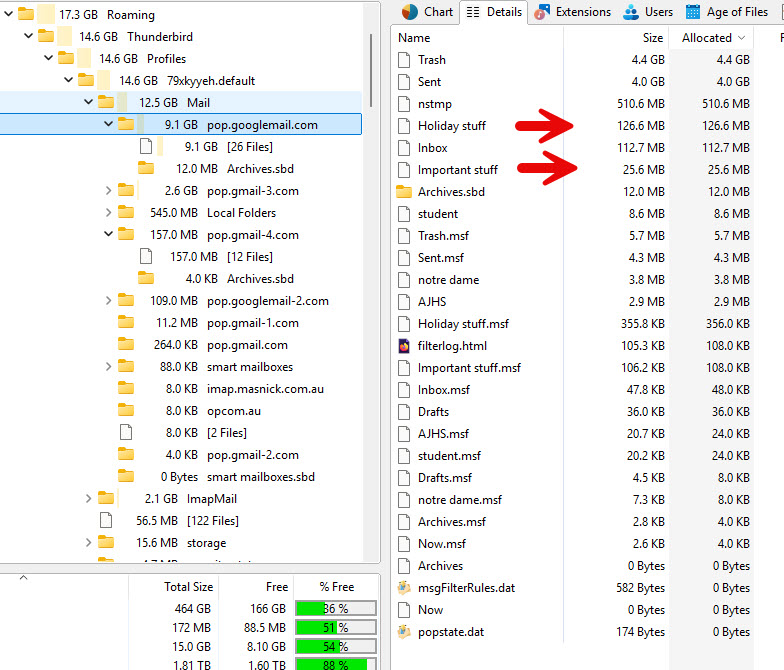The height and width of the screenshot is (670, 784).
Task: Click the opcom.au folder icon
Action: (x=126, y=410)
